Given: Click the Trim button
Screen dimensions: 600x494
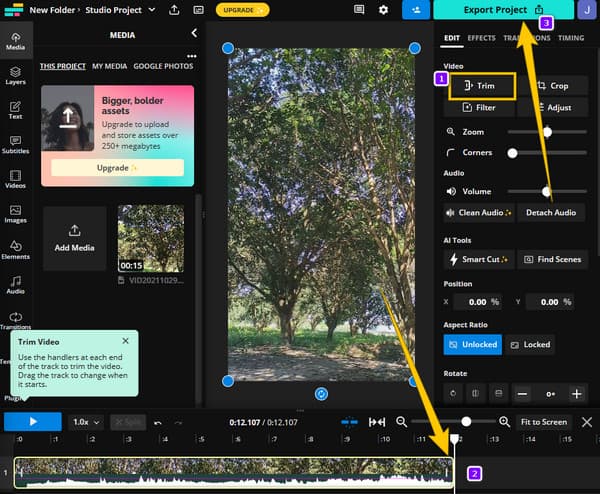Looking at the screenshot, I should tap(482, 86).
